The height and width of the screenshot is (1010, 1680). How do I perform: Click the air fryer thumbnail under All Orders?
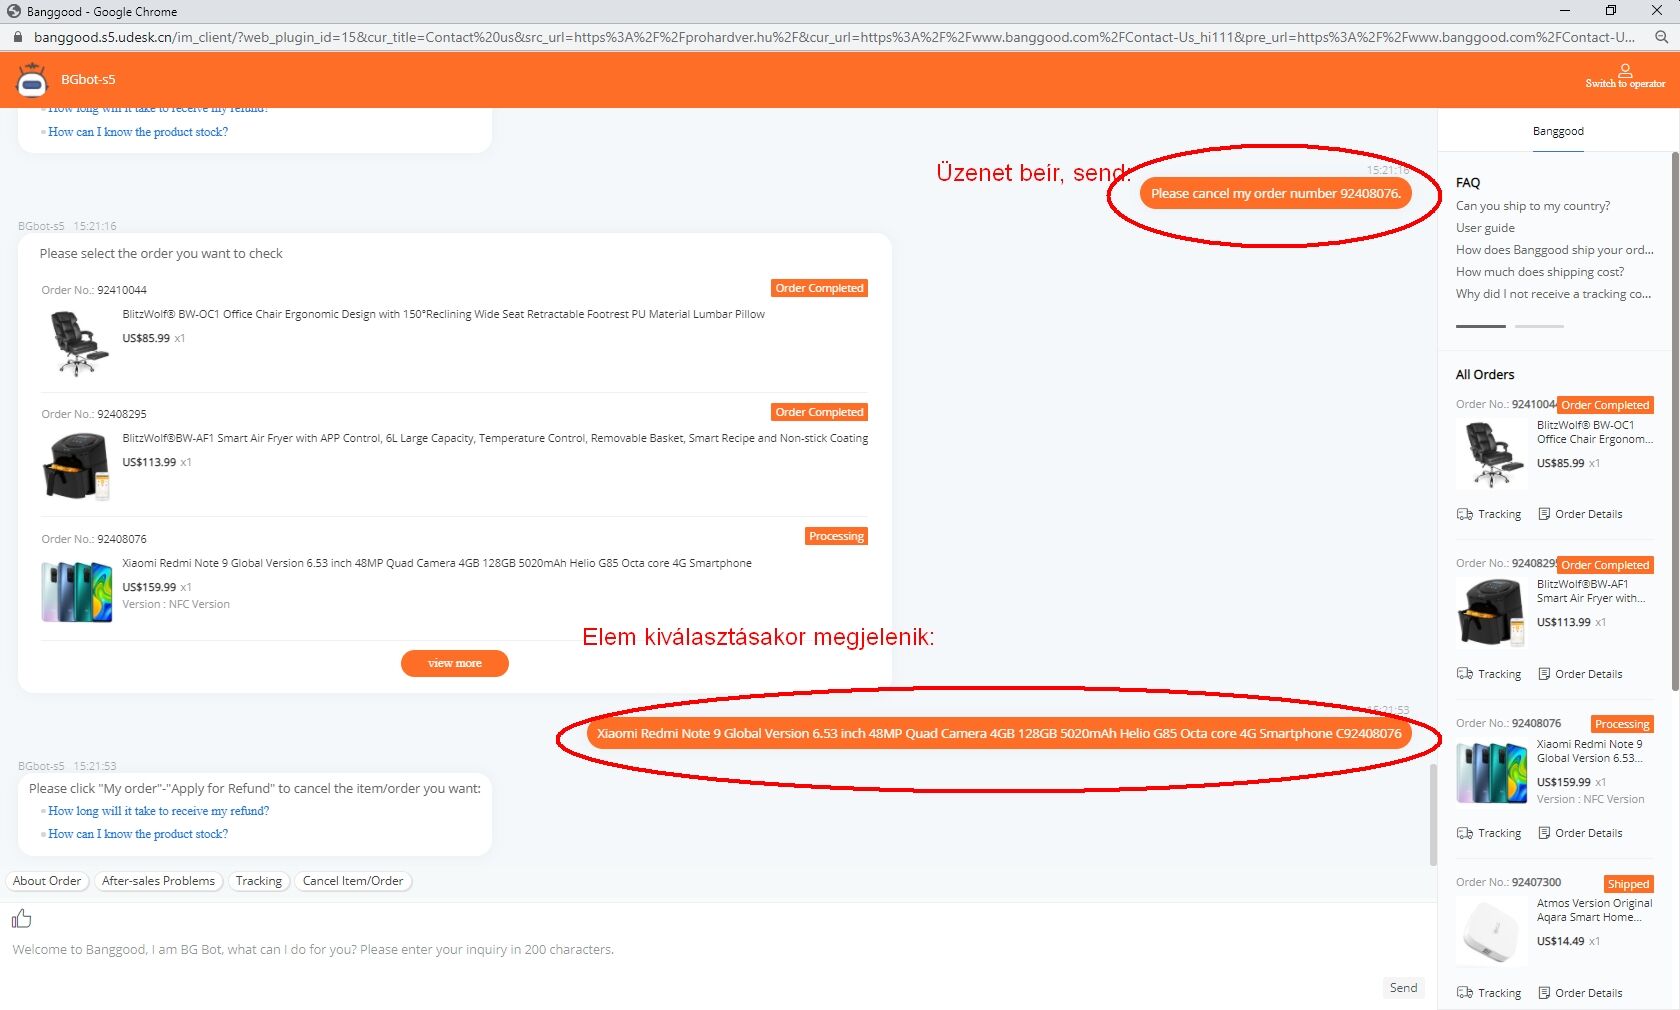[x=1491, y=613]
